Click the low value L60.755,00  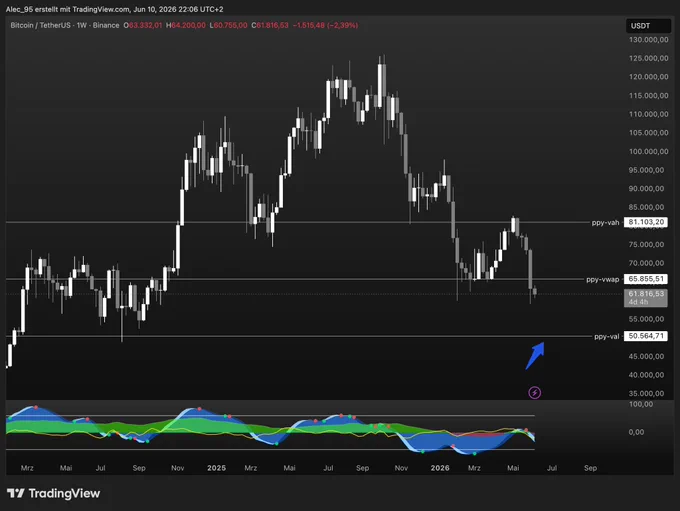(x=228, y=25)
